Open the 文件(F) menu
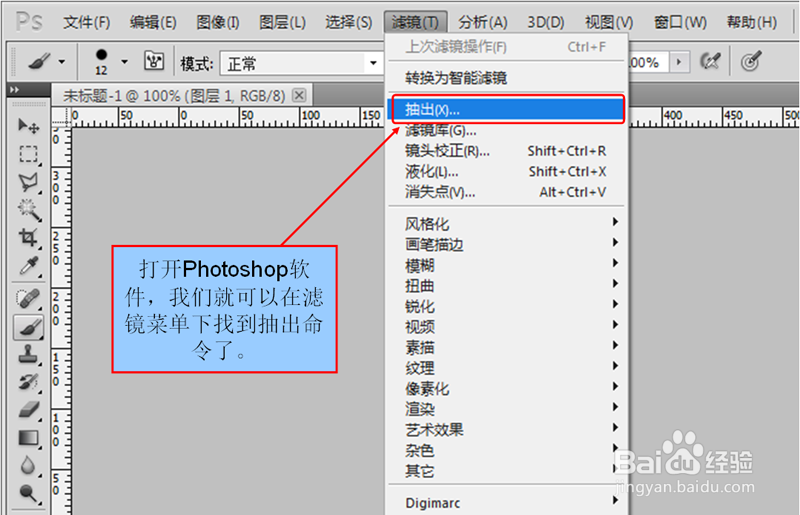Viewport: 800px width, 515px height. tap(87, 22)
